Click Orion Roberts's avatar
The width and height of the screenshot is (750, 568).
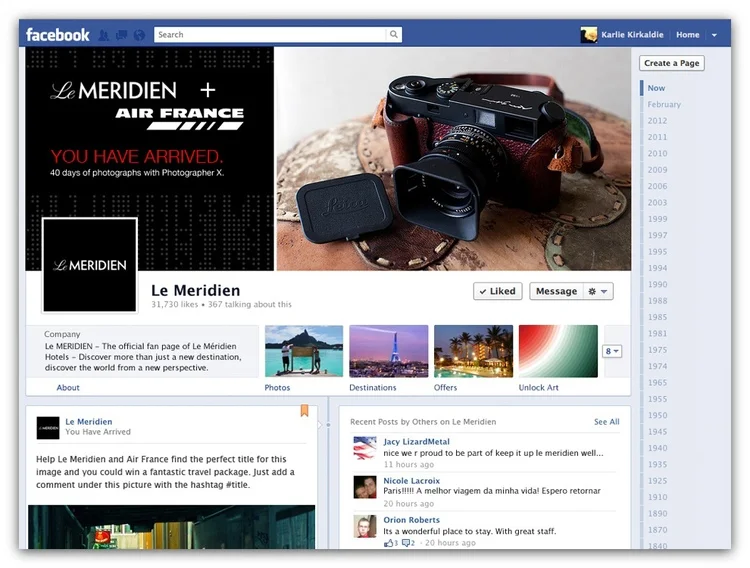[x=364, y=526]
